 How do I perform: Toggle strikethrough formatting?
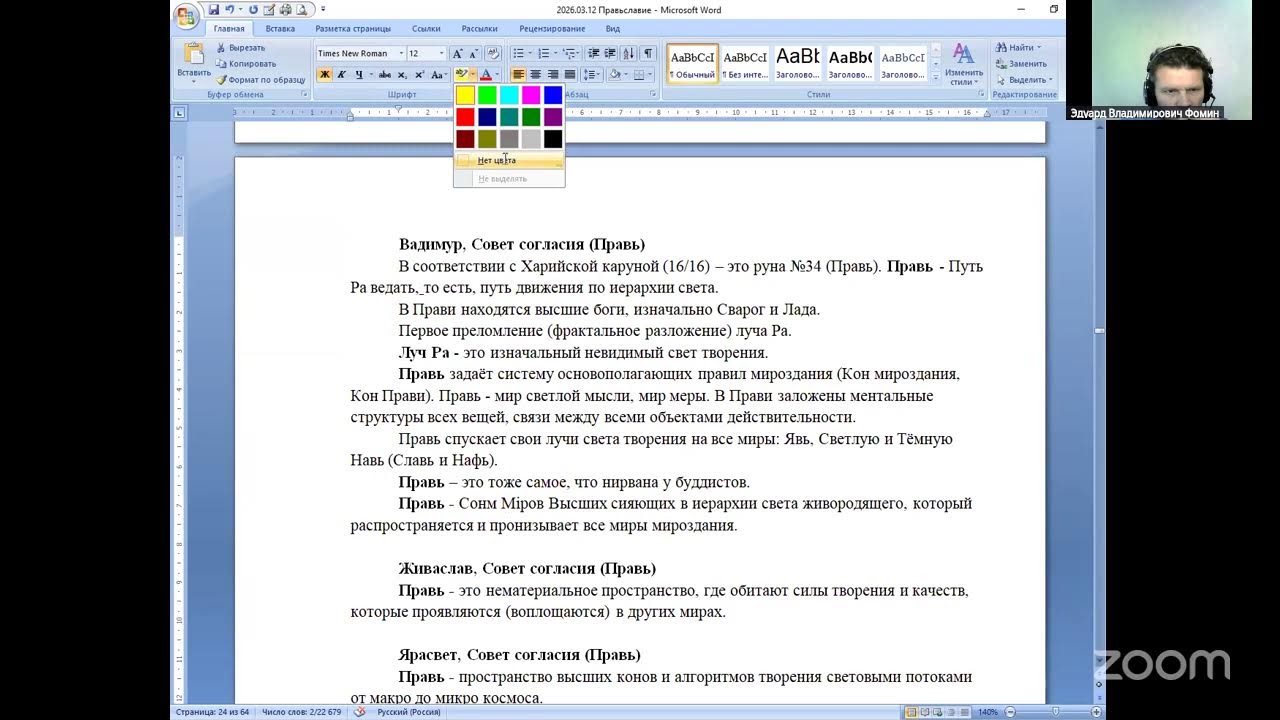[384, 74]
